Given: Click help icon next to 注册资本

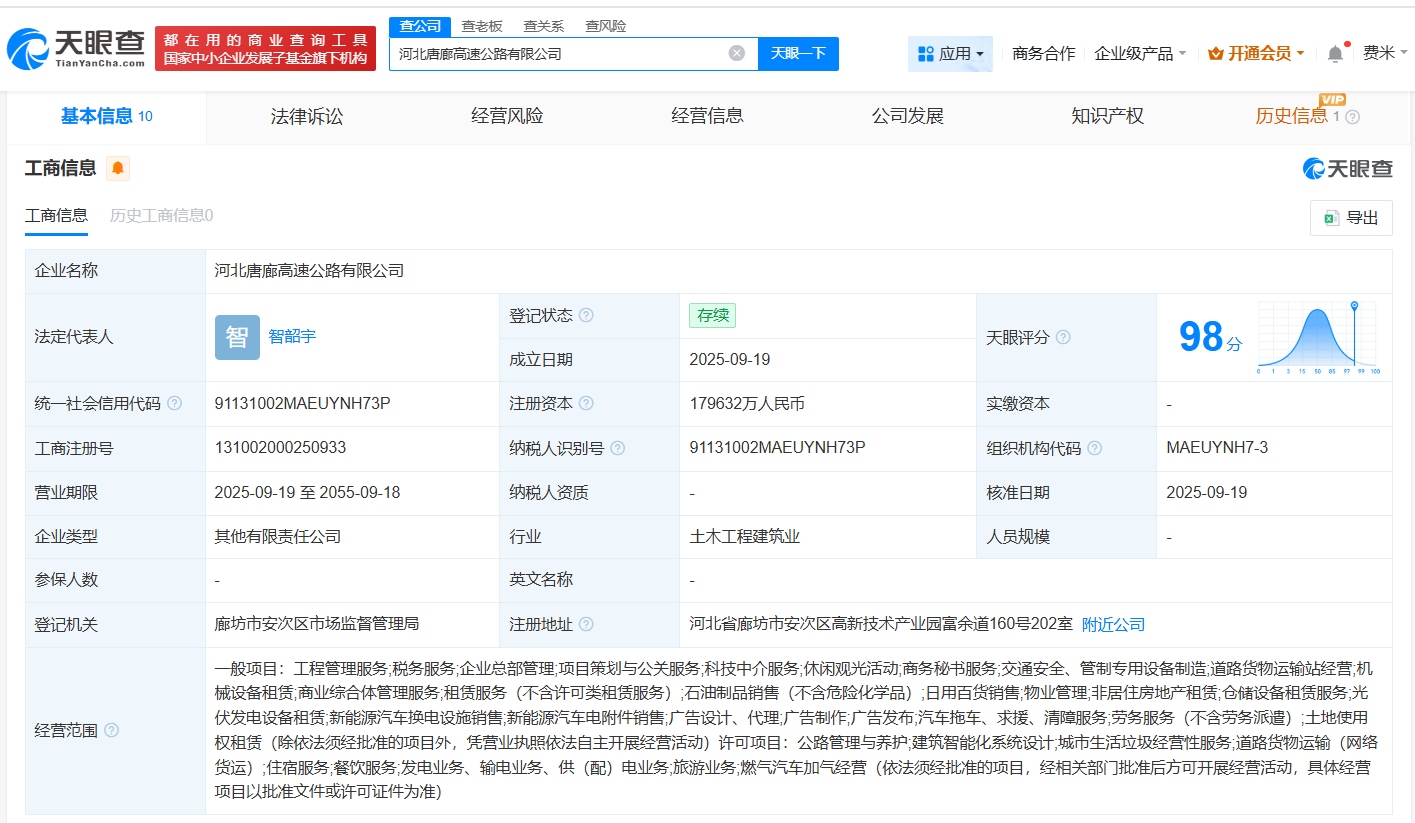Looking at the screenshot, I should 586,403.
